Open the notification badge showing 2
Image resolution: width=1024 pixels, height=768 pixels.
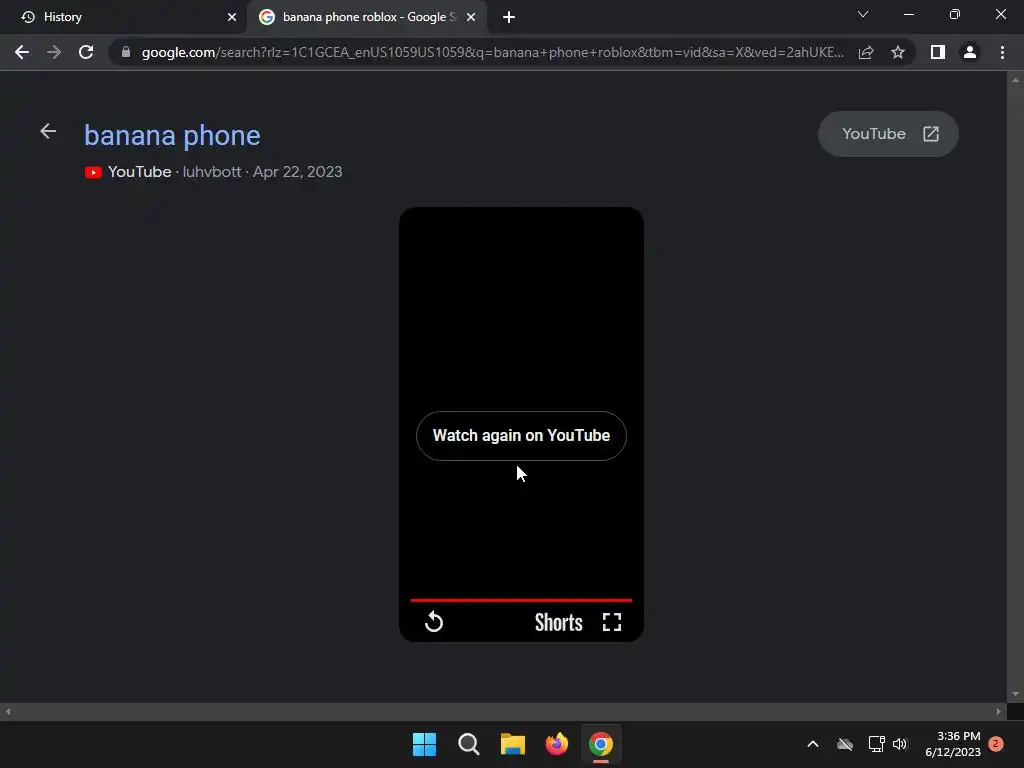coord(996,744)
